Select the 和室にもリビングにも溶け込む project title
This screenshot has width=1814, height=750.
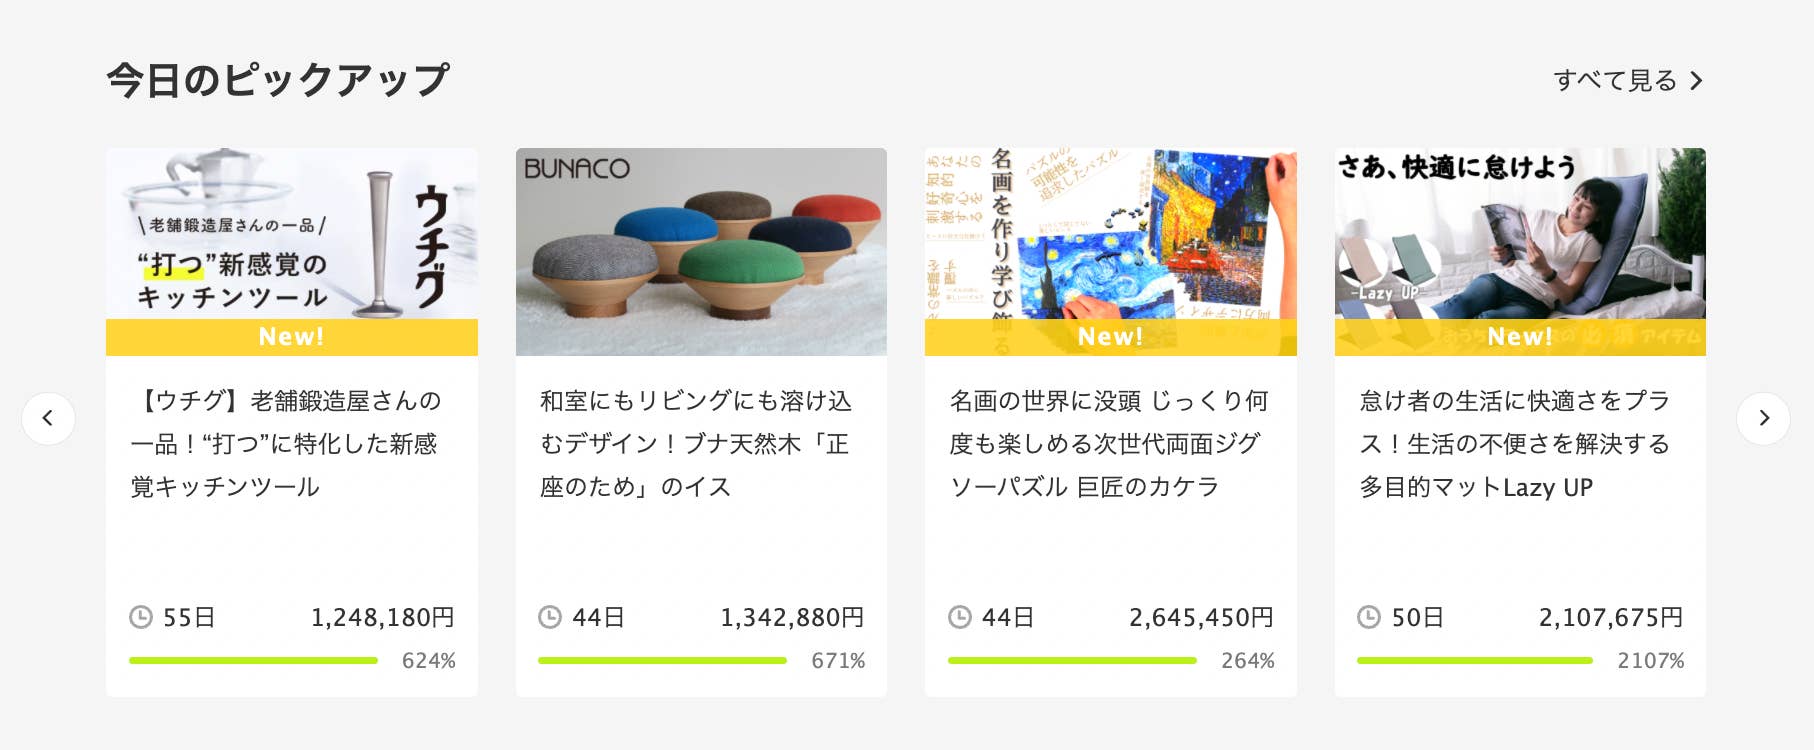click(696, 444)
